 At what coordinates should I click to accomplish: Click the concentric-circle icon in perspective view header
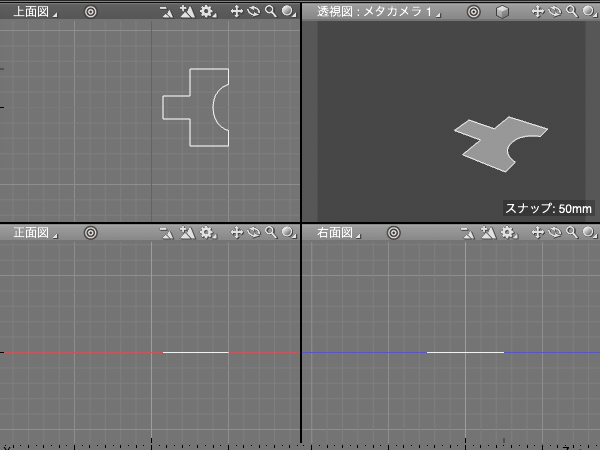click(474, 12)
